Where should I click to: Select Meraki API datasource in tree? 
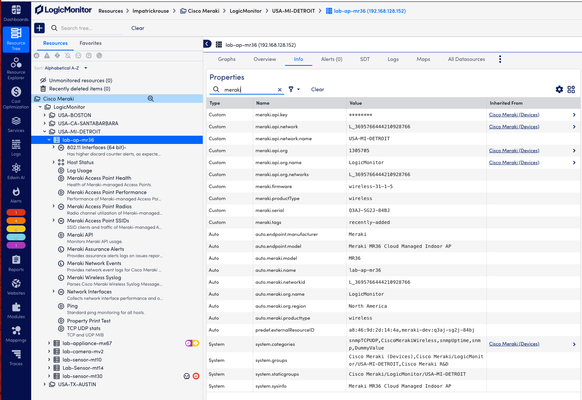pyautogui.click(x=80, y=235)
